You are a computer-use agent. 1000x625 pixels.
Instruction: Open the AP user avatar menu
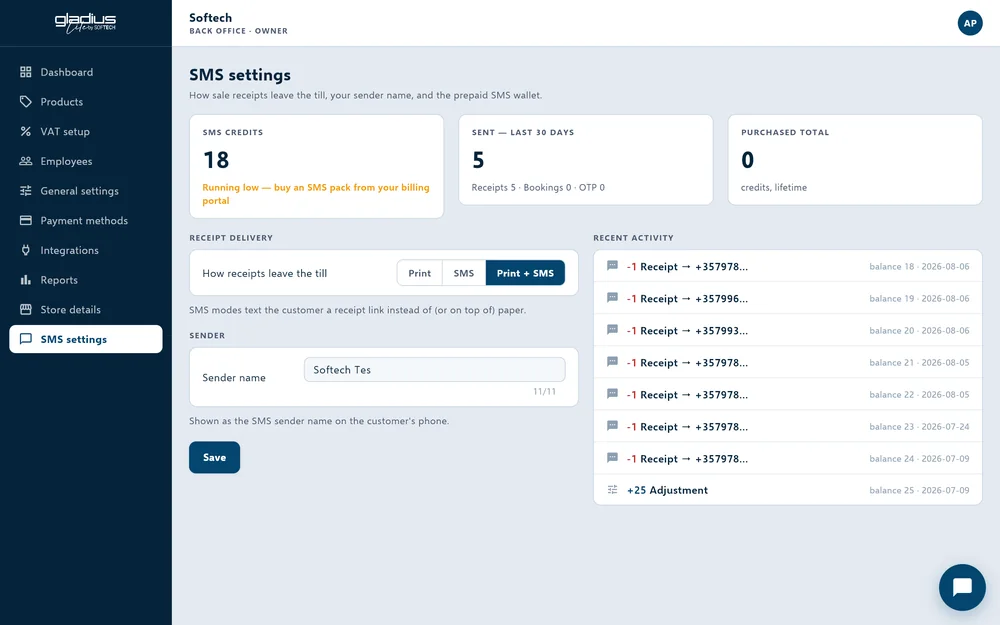(x=969, y=23)
